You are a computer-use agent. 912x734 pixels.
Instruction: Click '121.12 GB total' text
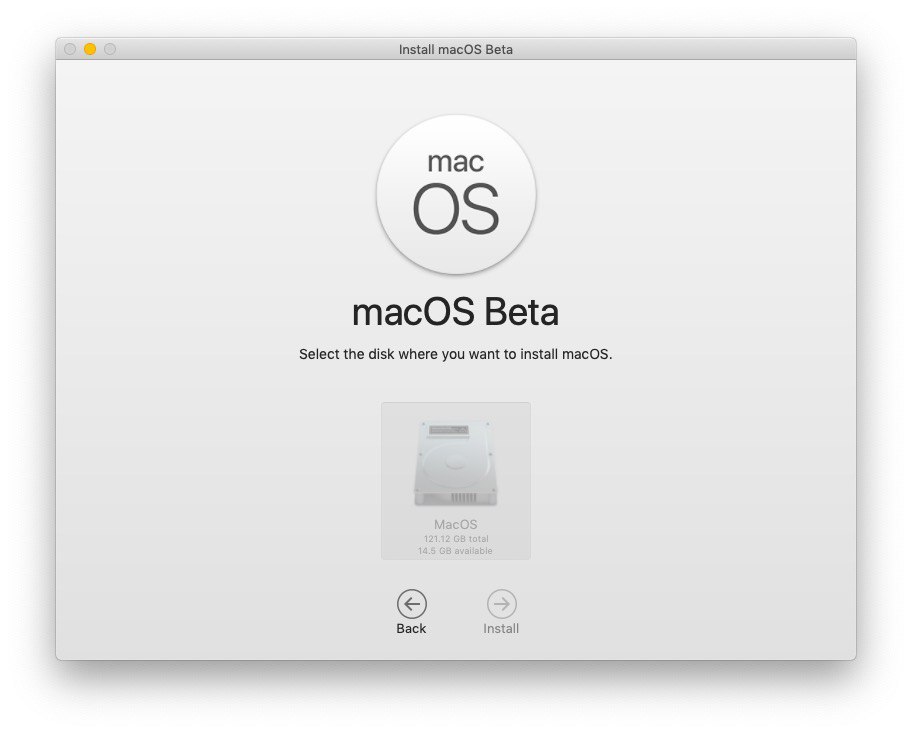pos(456,539)
